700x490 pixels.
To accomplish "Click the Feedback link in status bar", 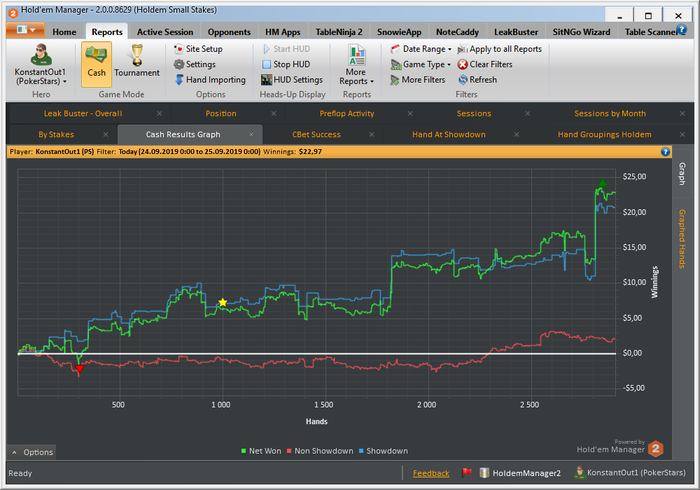I will click(x=430, y=473).
